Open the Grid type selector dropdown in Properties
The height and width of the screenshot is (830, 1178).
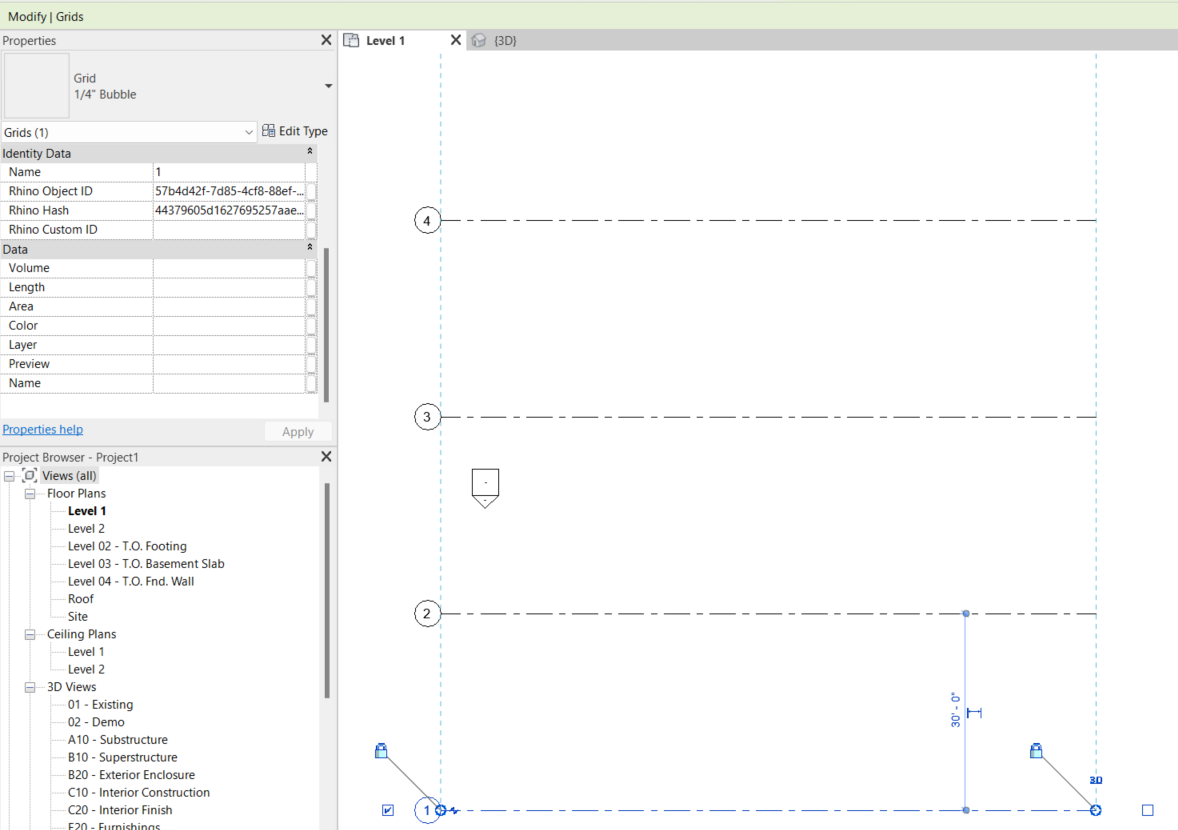point(327,86)
